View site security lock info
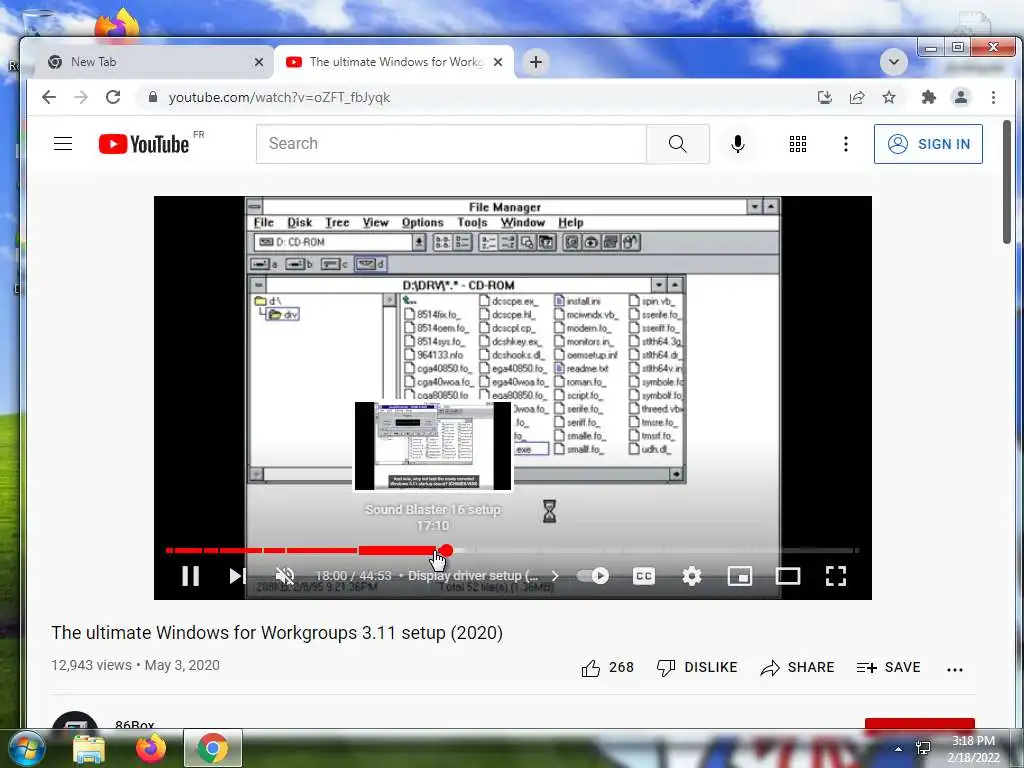The width and height of the screenshot is (1024, 768). click(x=153, y=97)
